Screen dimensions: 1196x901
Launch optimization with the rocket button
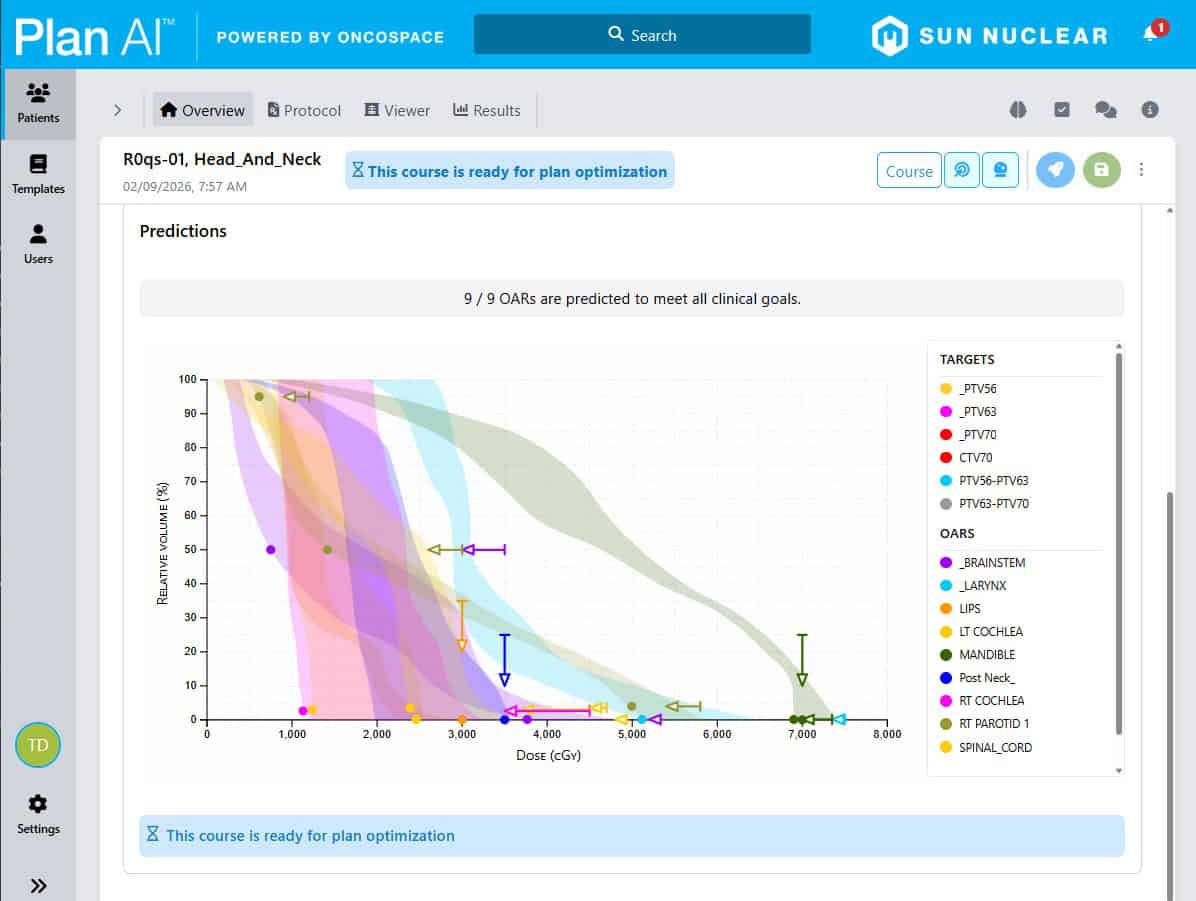[x=1054, y=170]
